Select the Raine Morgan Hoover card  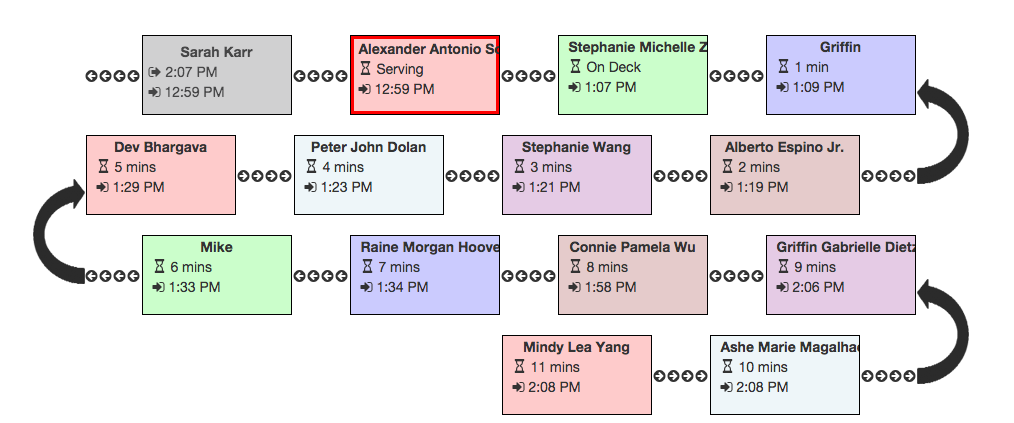pos(425,275)
